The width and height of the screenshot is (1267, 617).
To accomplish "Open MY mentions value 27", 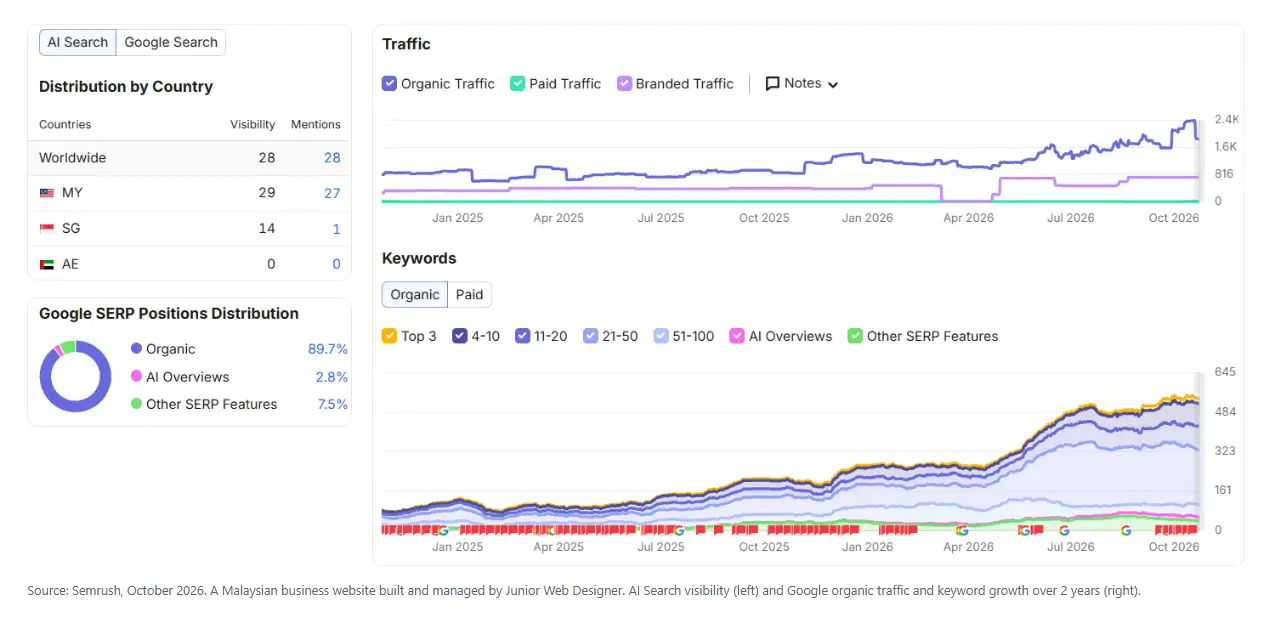I will tap(332, 193).
